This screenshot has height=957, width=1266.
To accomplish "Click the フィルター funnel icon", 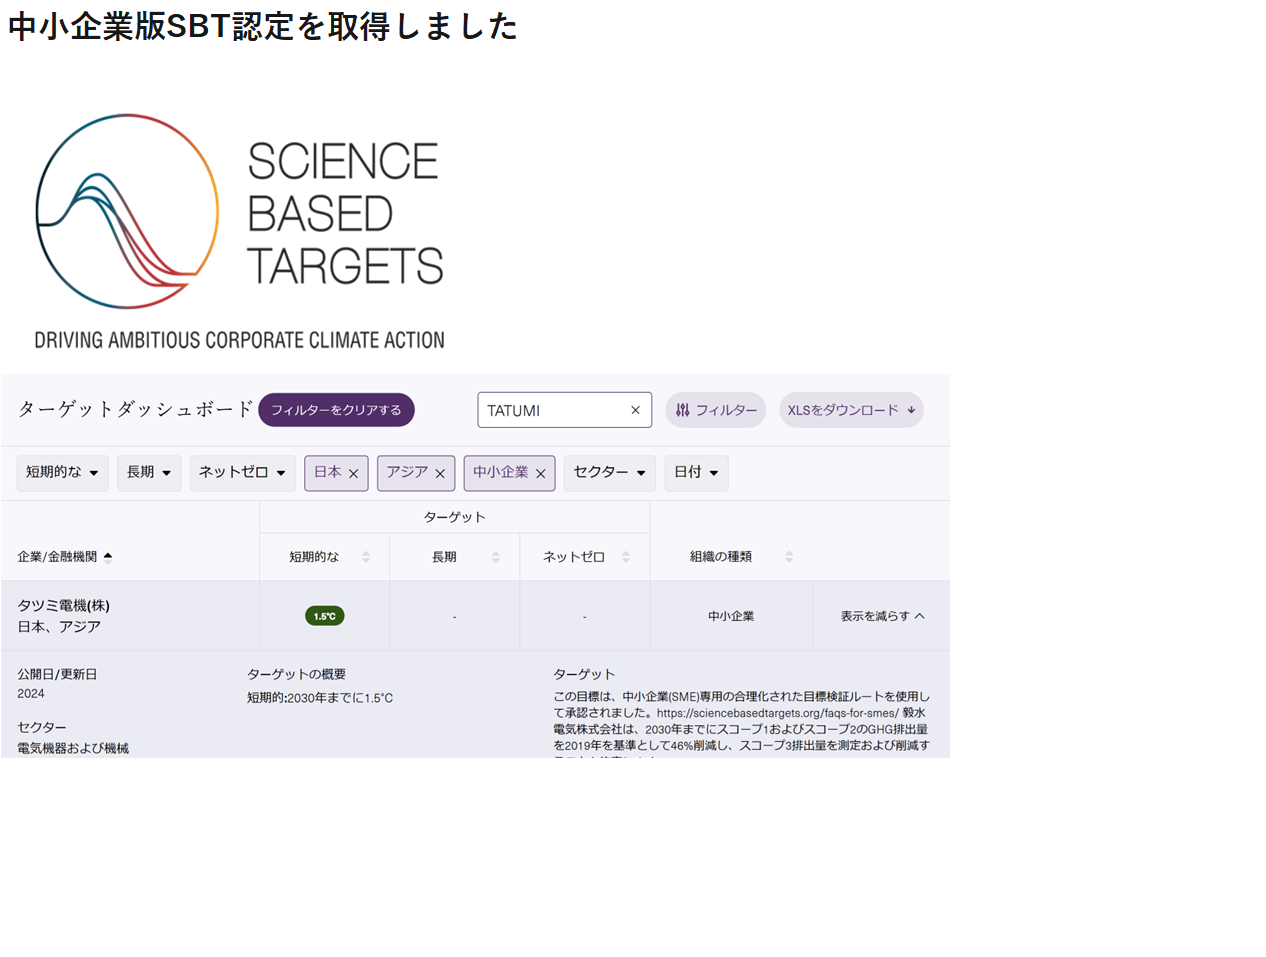I will pos(682,409).
